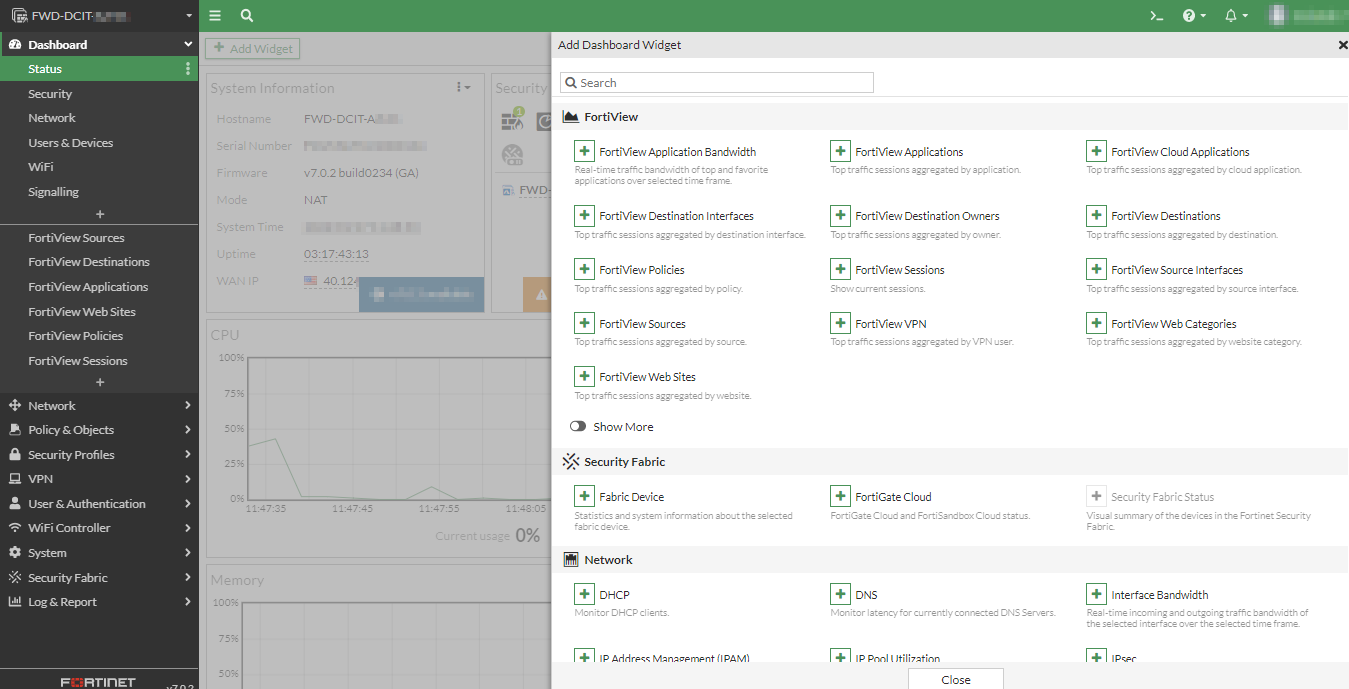Click the widget Search field
Viewport: 1349px width, 689px height.
click(x=716, y=82)
